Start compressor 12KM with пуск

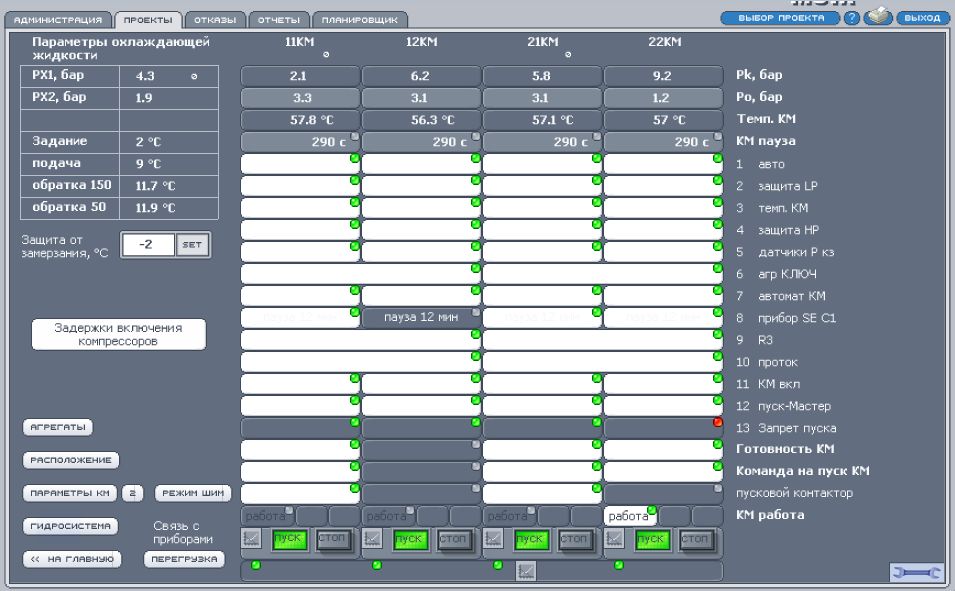[x=409, y=539]
